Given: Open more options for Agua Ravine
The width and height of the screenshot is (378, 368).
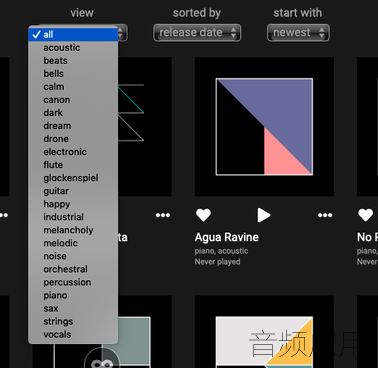Looking at the screenshot, I should click(325, 215).
